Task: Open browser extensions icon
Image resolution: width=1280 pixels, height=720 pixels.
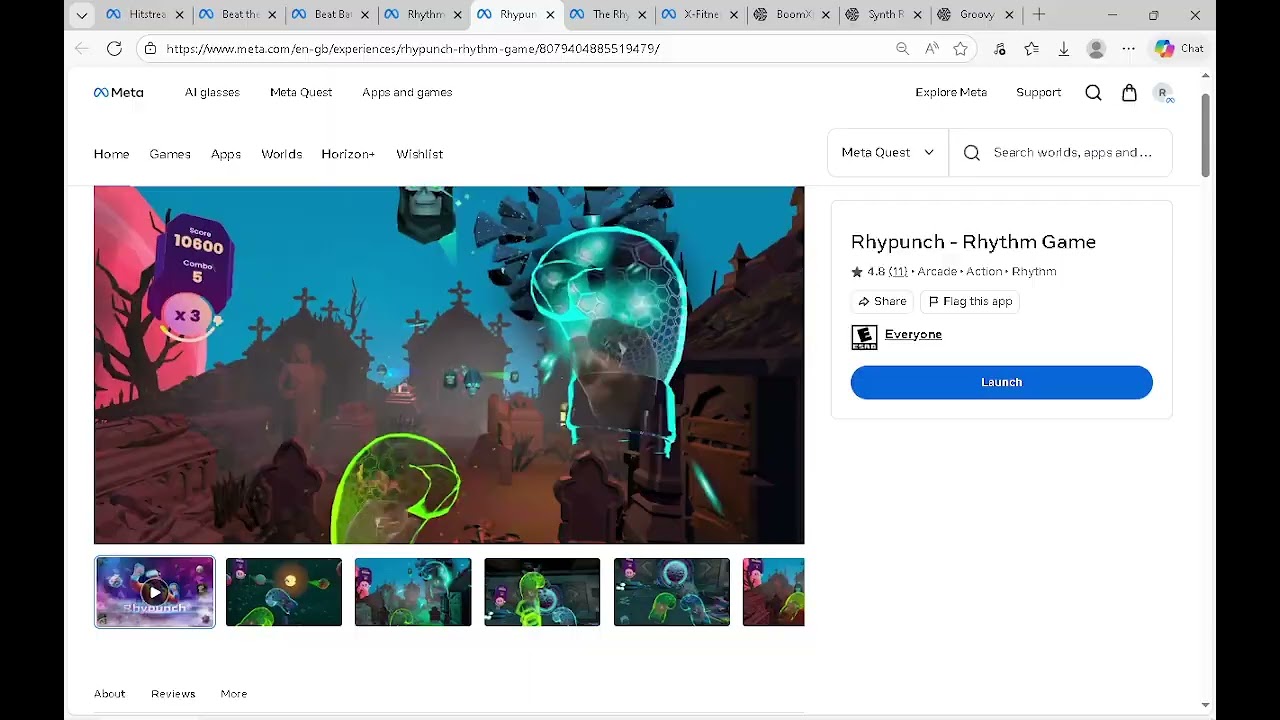Action: 1000,48
